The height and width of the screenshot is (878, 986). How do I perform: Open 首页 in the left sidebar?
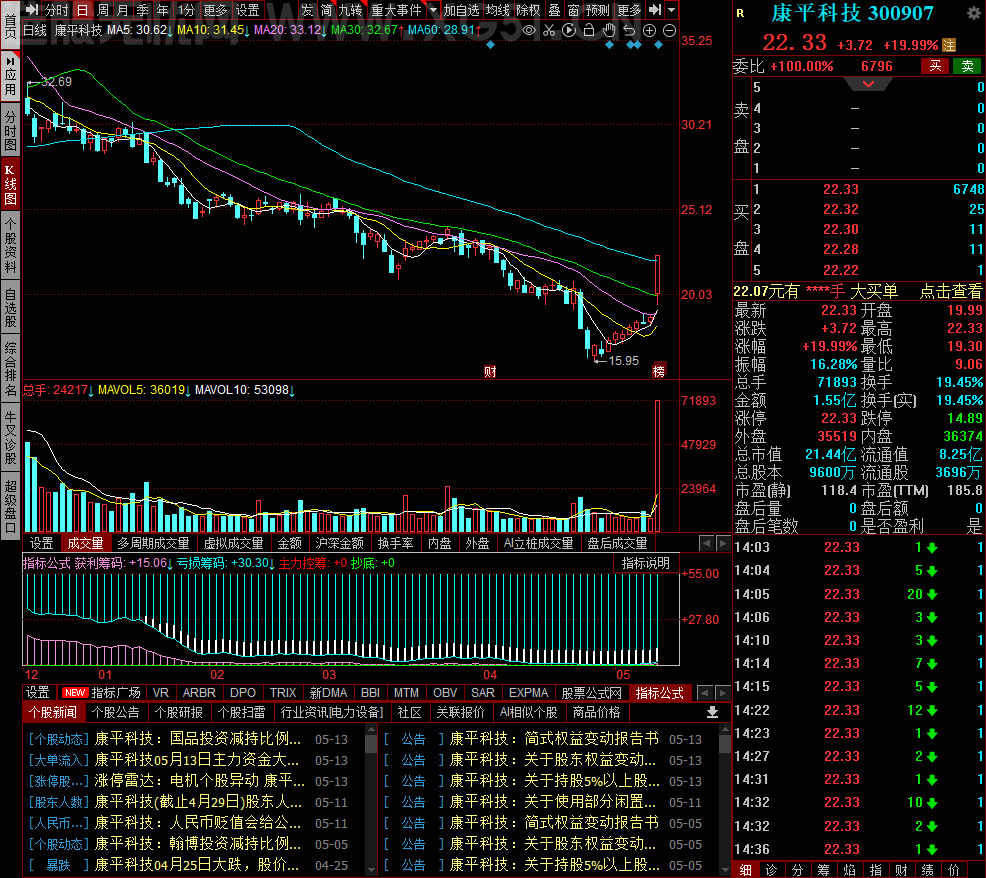pyautogui.click(x=10, y=25)
